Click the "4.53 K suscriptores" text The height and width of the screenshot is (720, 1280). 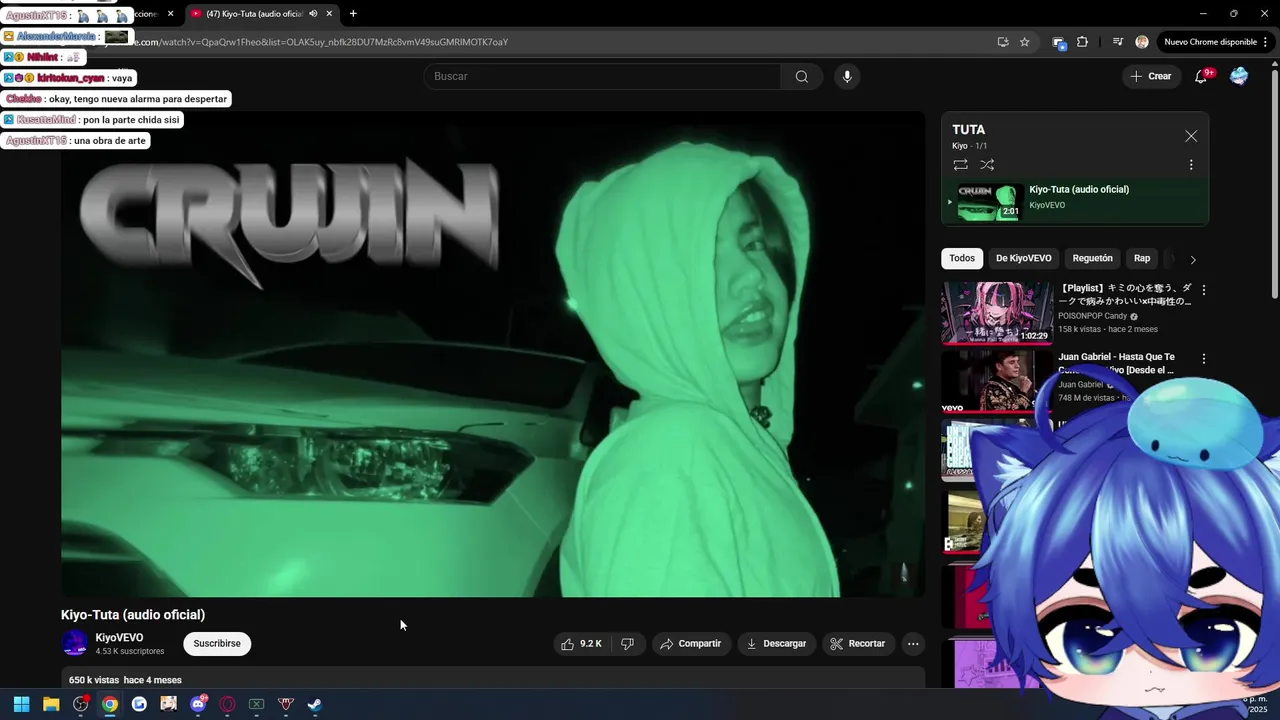pyautogui.click(x=130, y=652)
